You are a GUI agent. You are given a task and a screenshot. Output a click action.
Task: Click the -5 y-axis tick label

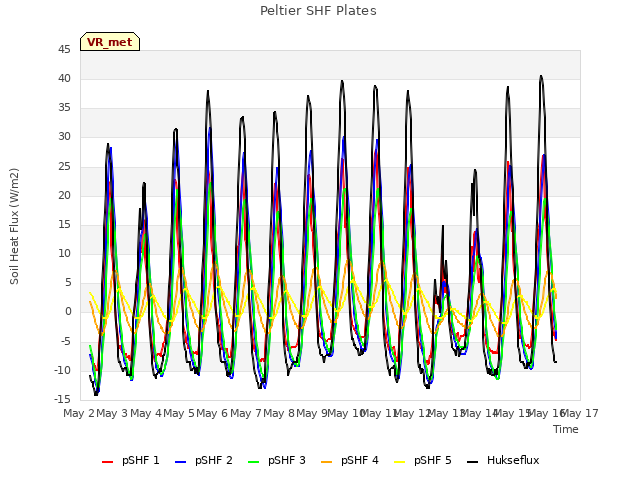[x=66, y=341]
